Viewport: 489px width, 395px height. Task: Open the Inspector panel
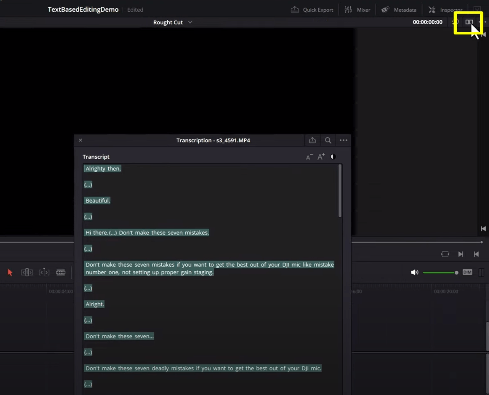[x=445, y=10]
